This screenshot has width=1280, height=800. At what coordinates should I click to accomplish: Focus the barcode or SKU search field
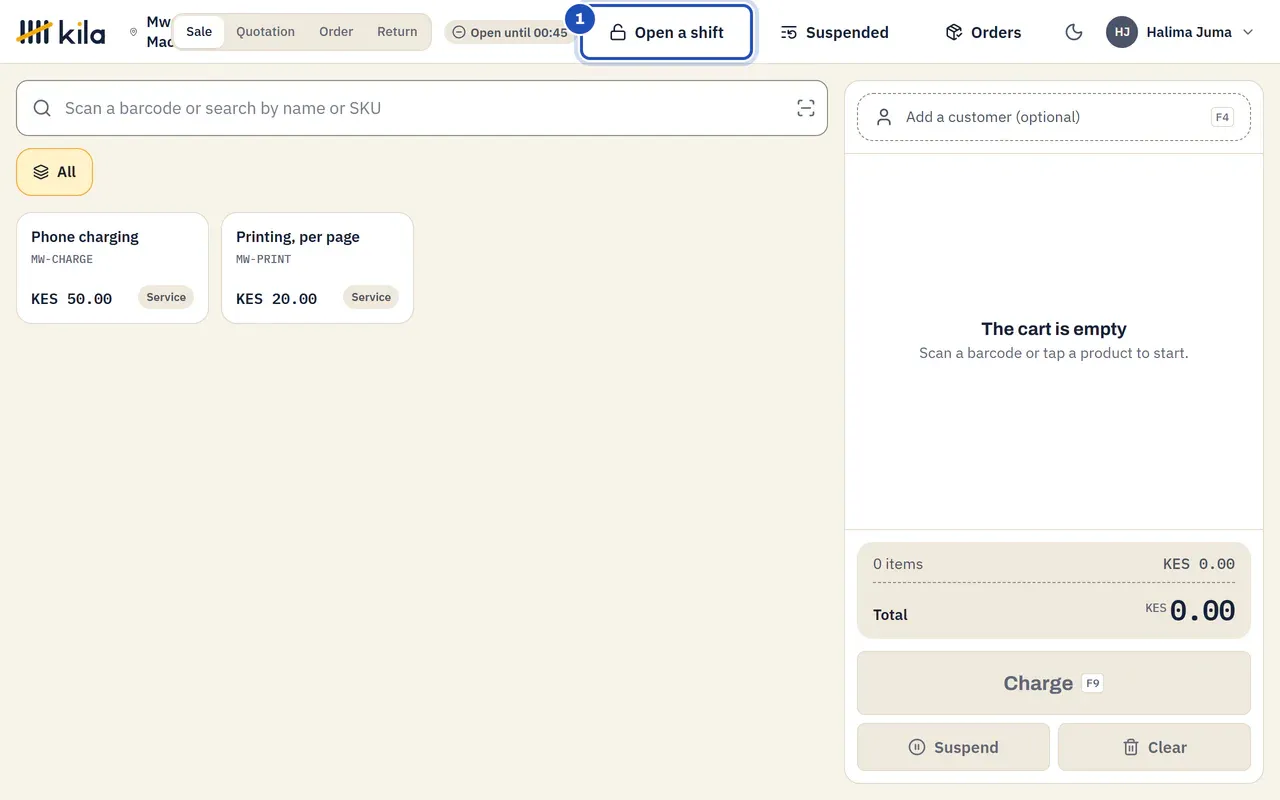tap(422, 108)
